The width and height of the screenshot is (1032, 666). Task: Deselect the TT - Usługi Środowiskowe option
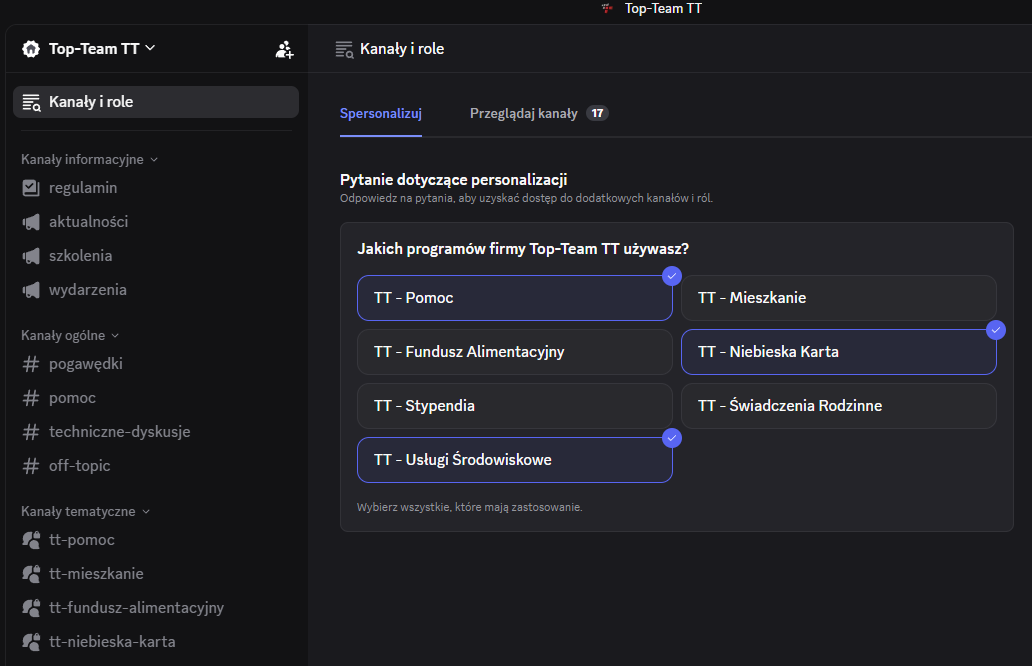pos(515,460)
